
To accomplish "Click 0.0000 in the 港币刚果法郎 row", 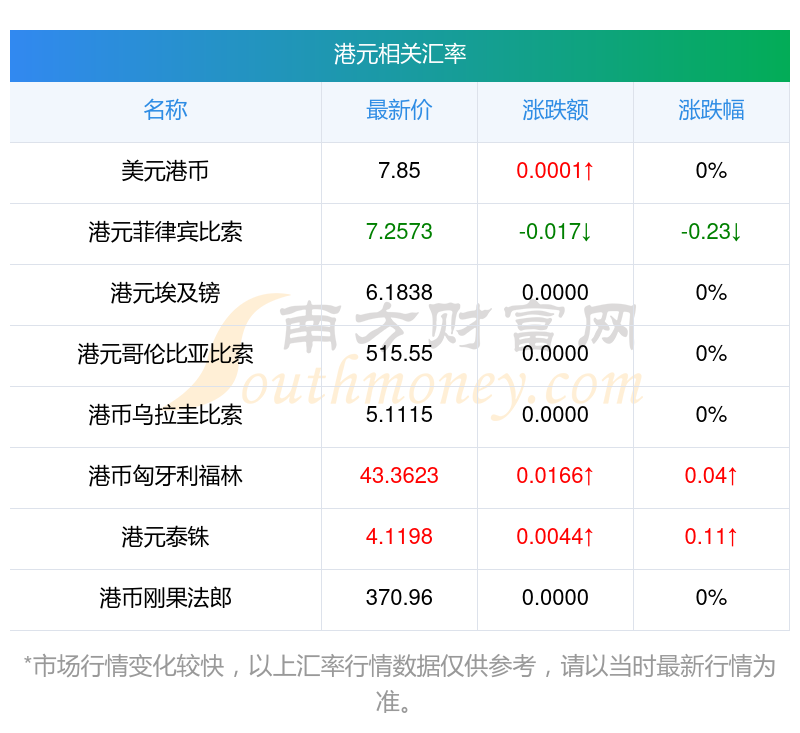I will [555, 598].
